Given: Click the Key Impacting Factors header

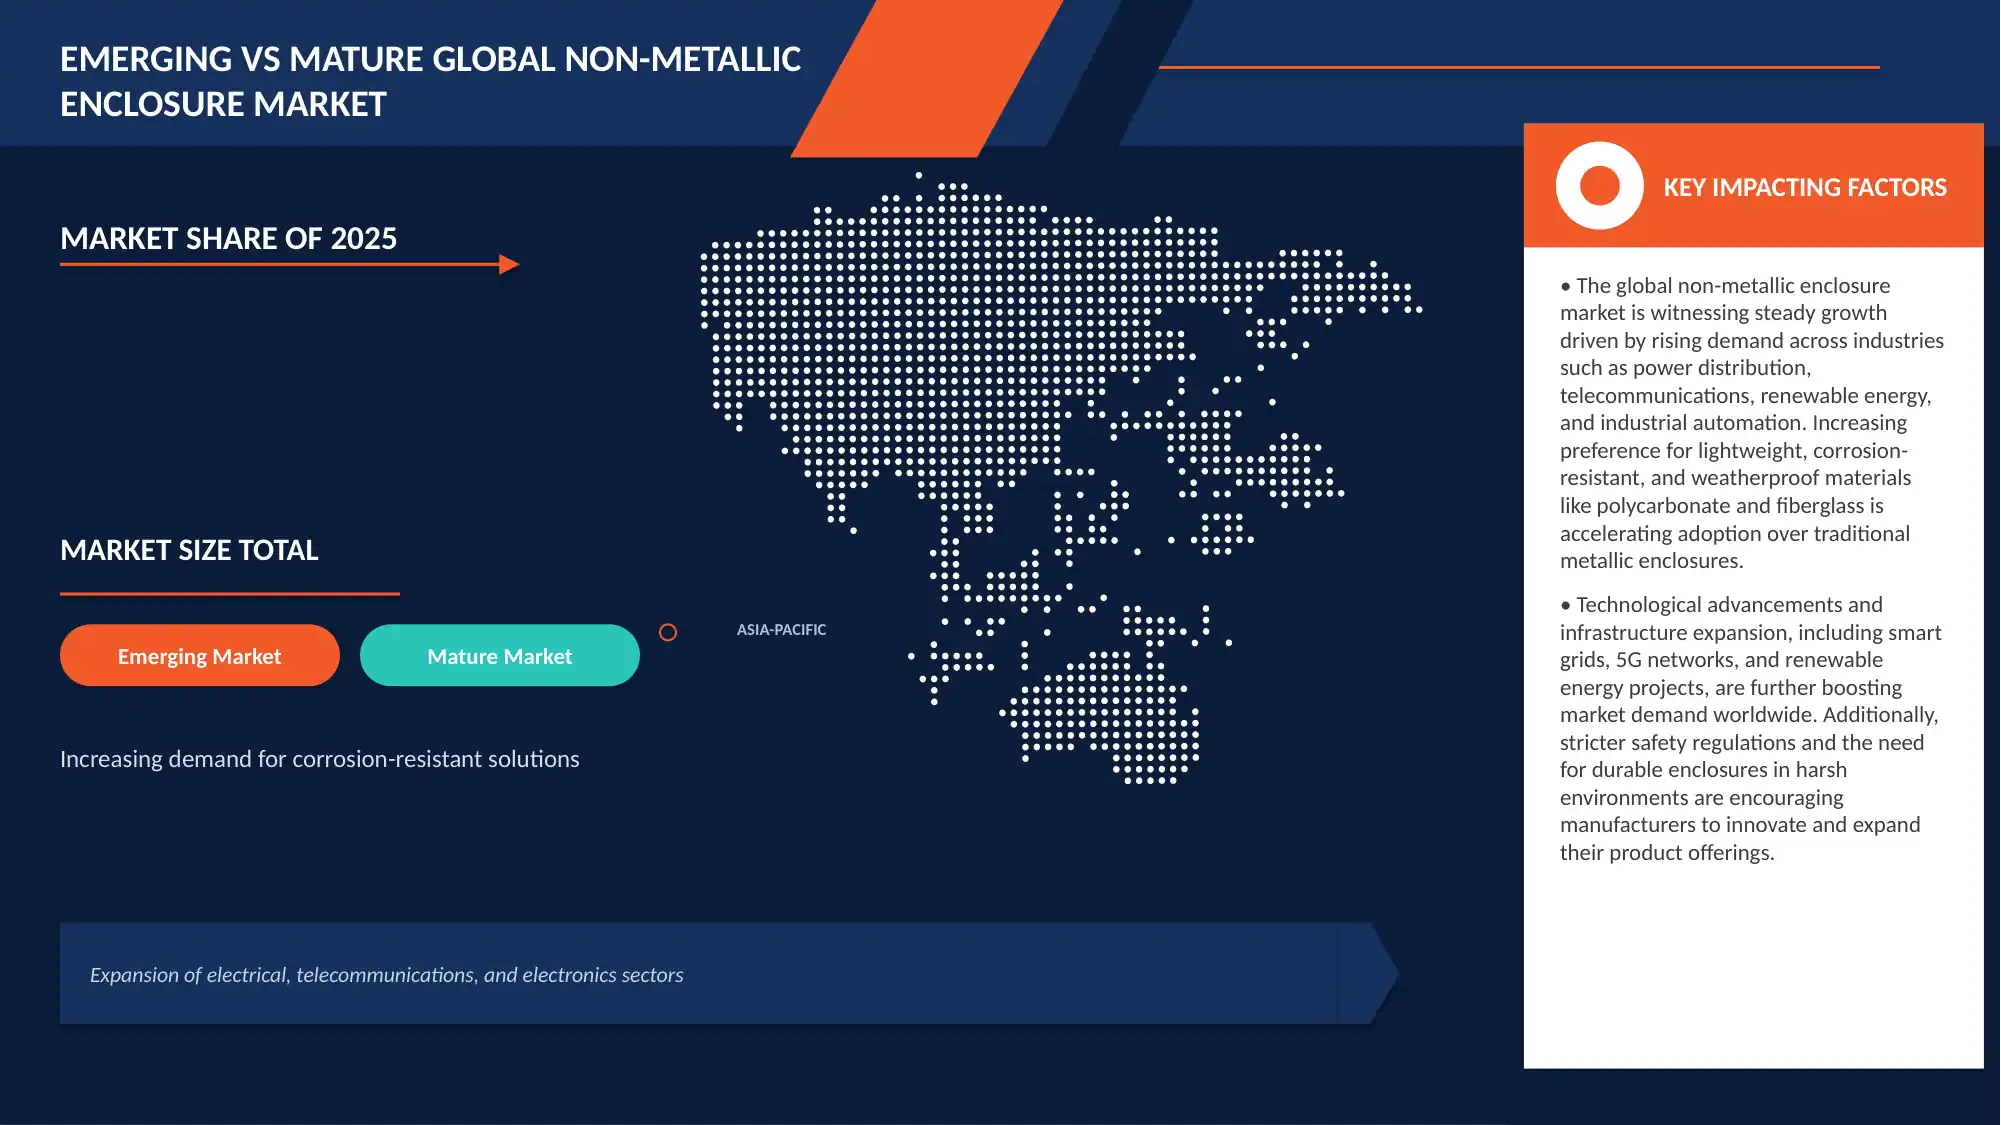Looking at the screenshot, I should click(x=1804, y=188).
